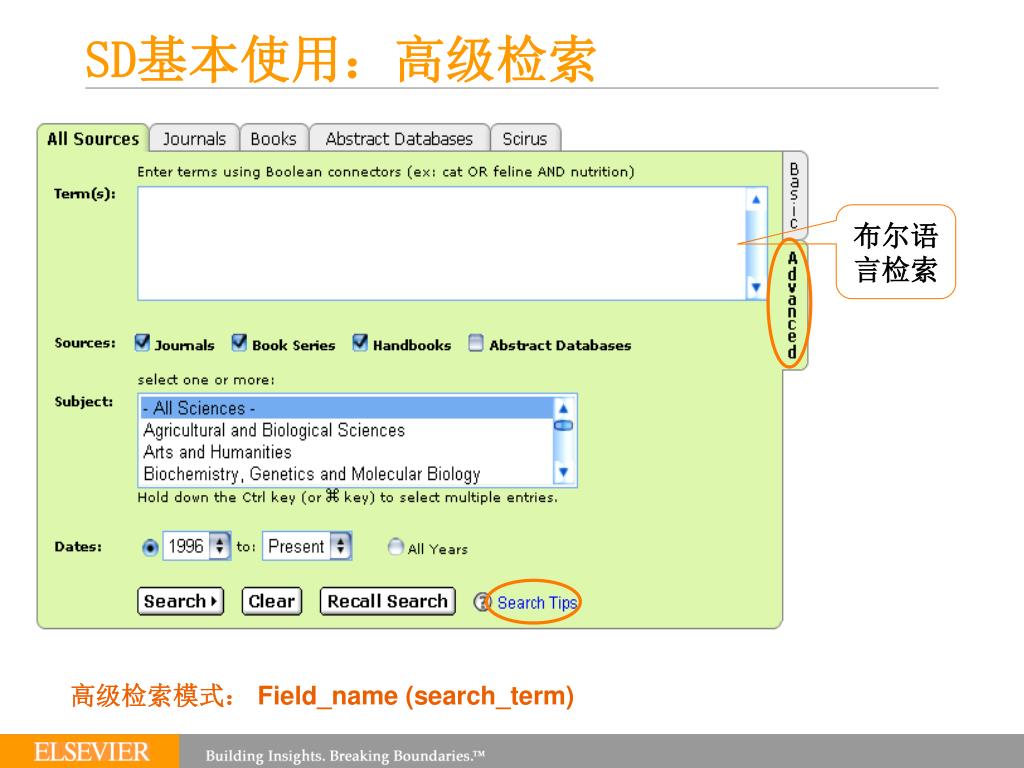
Task: Switch to the Journals tab
Action: pos(194,139)
